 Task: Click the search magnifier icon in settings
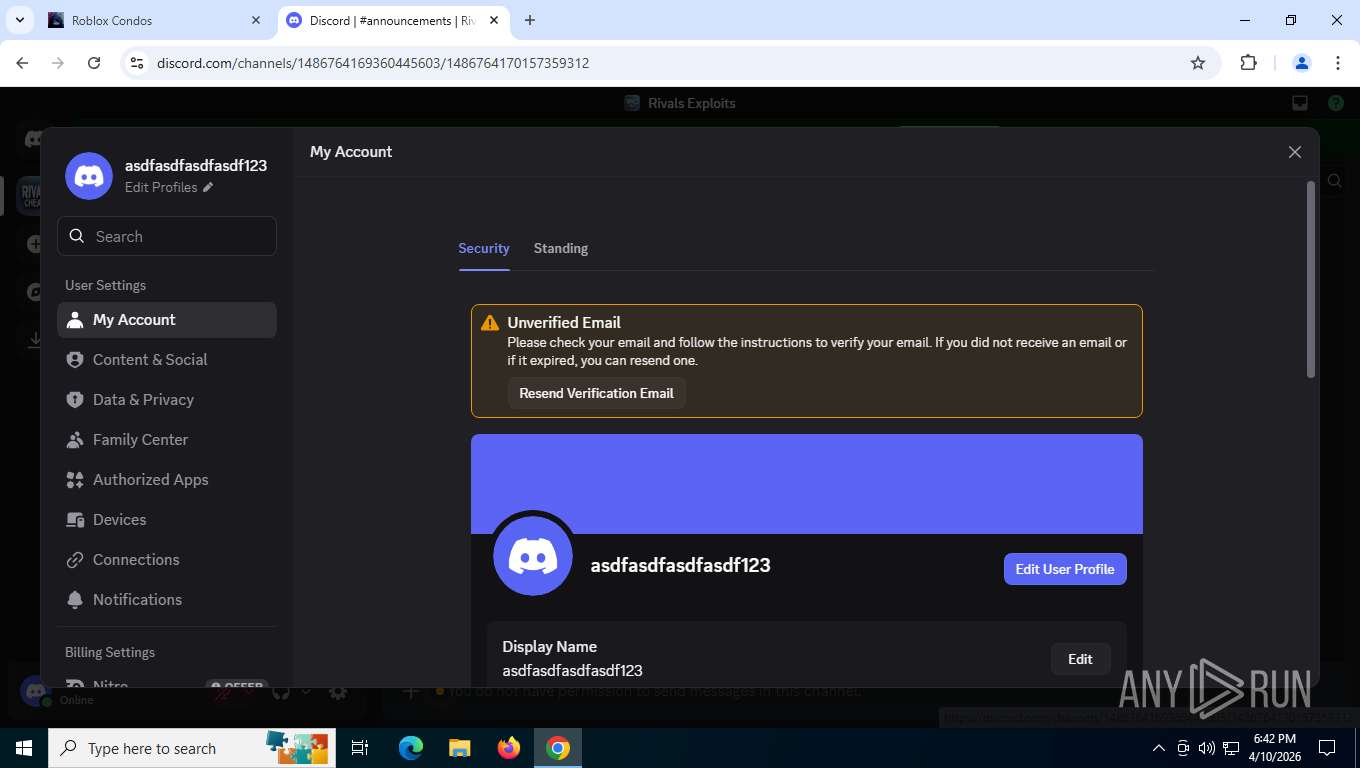(x=77, y=236)
